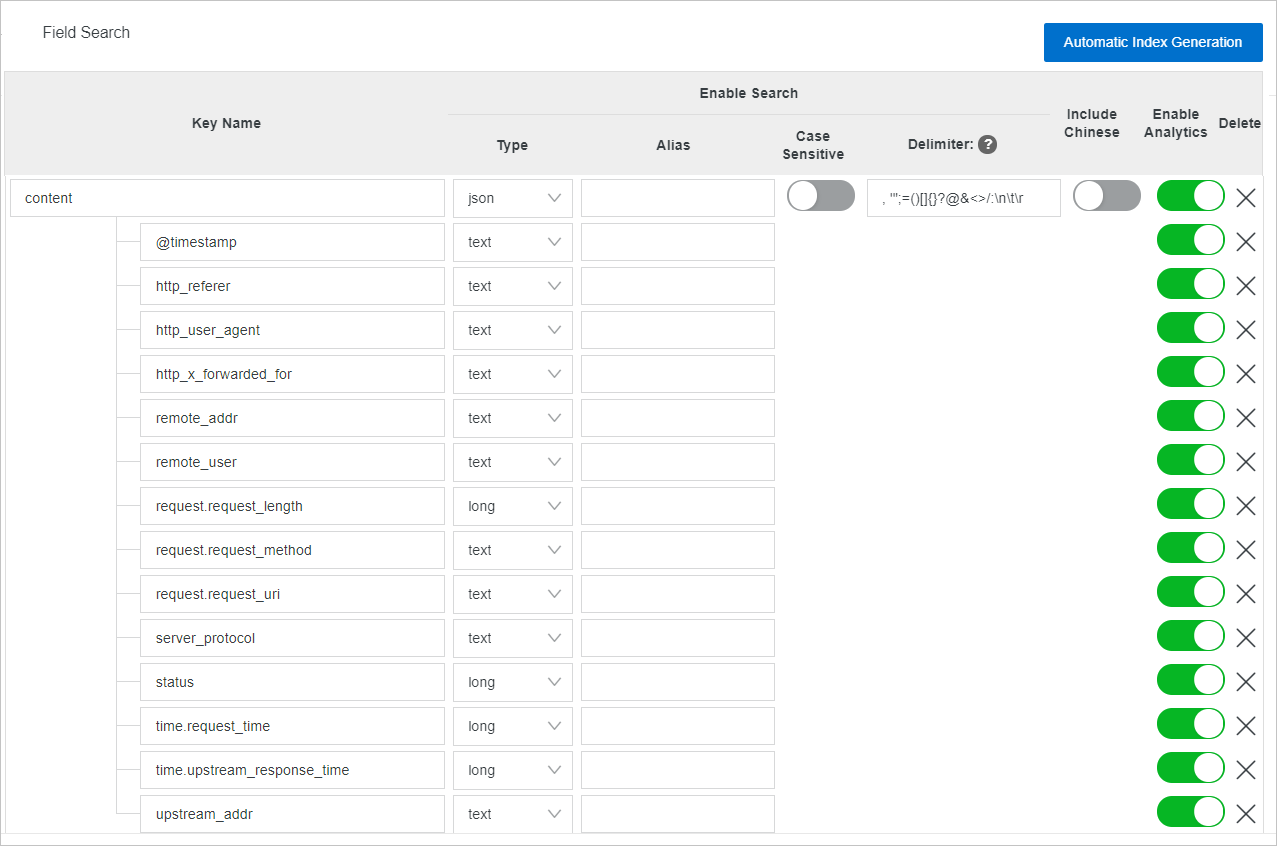The height and width of the screenshot is (846, 1277).
Task: Delete the remote_addr field row
Action: coord(1246,418)
